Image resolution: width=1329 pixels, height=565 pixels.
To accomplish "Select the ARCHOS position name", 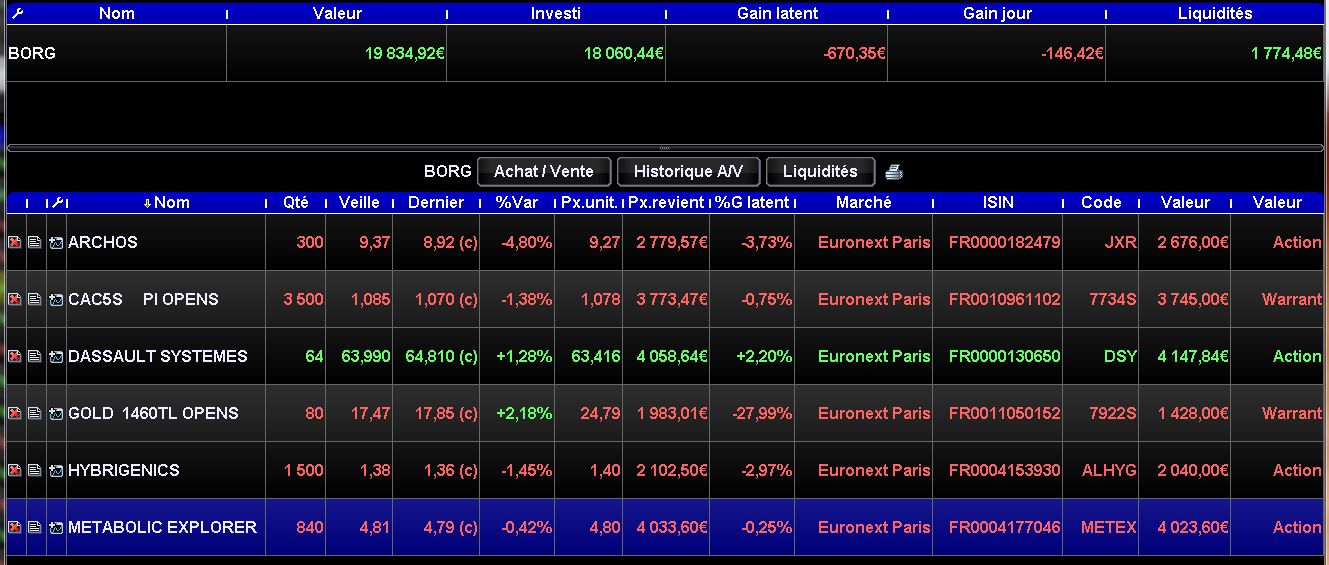I will (x=103, y=242).
